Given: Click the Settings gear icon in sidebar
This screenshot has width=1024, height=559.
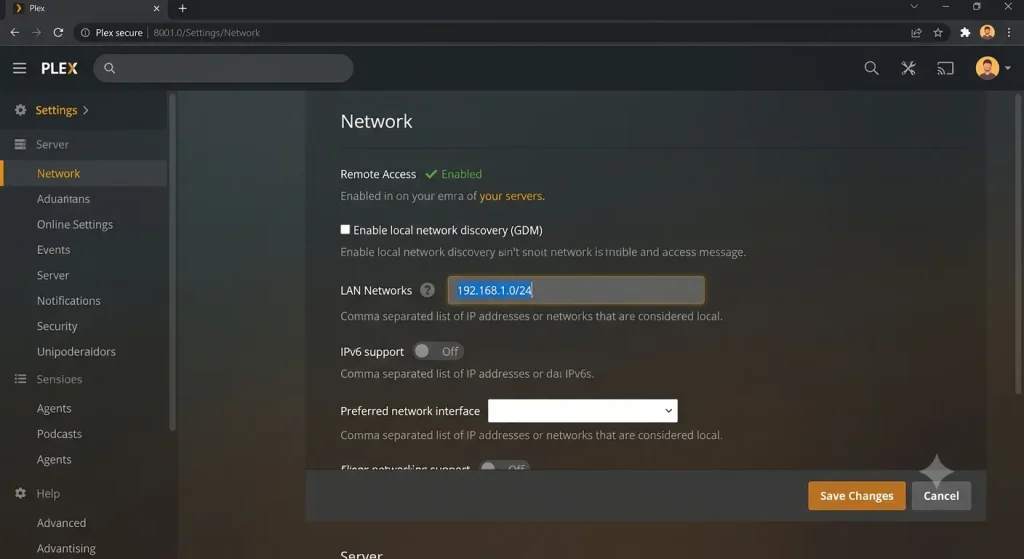Looking at the screenshot, I should (21, 110).
